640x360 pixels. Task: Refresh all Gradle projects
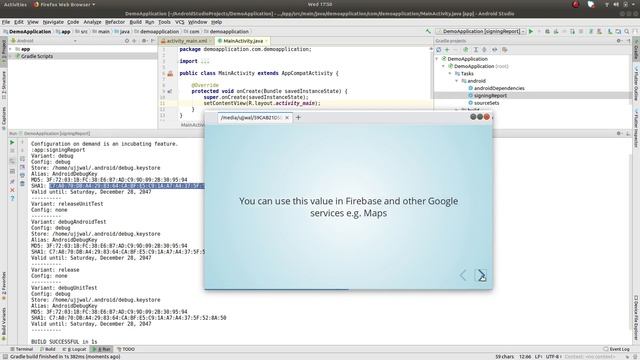tap(439, 50)
